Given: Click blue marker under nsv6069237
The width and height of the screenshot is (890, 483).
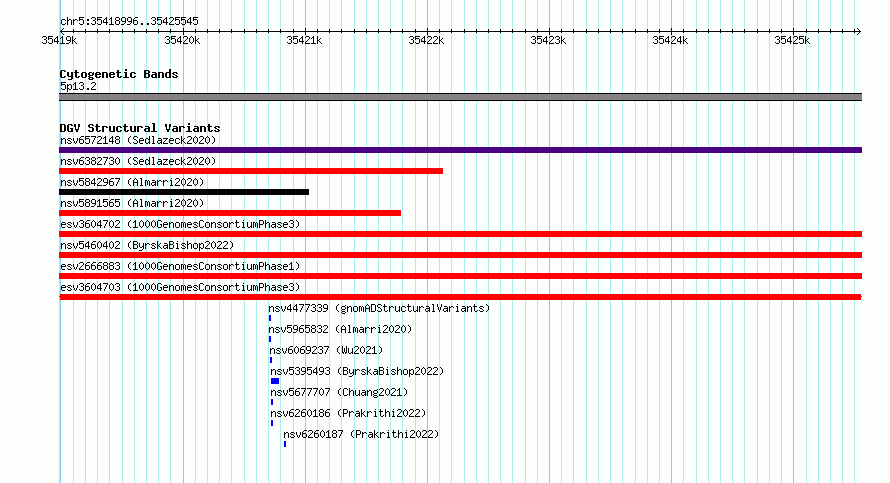Looking at the screenshot, I should pyautogui.click(x=271, y=360).
